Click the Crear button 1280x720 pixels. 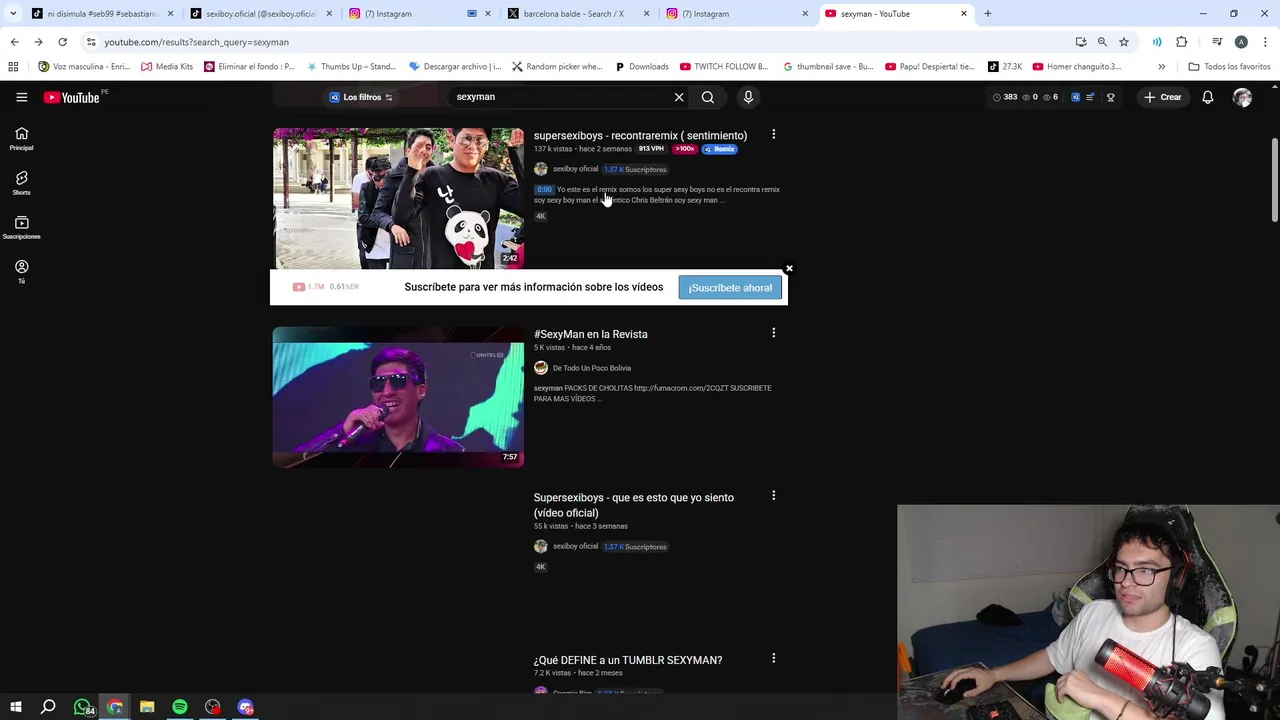1163,97
